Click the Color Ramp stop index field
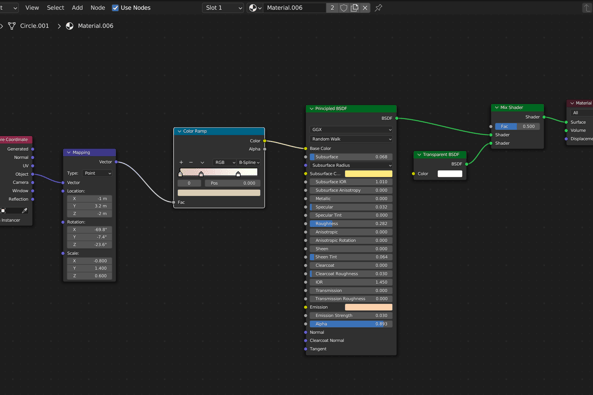 [x=189, y=183]
